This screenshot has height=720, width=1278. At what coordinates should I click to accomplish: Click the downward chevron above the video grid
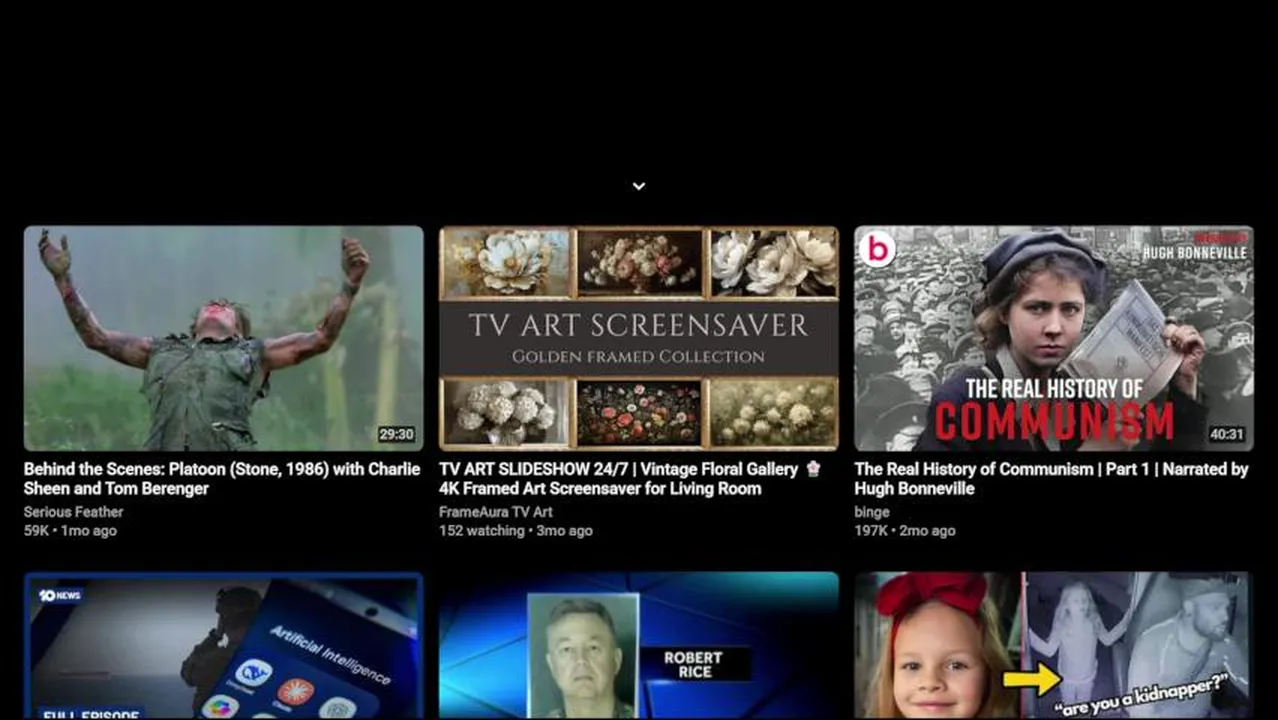(639, 186)
